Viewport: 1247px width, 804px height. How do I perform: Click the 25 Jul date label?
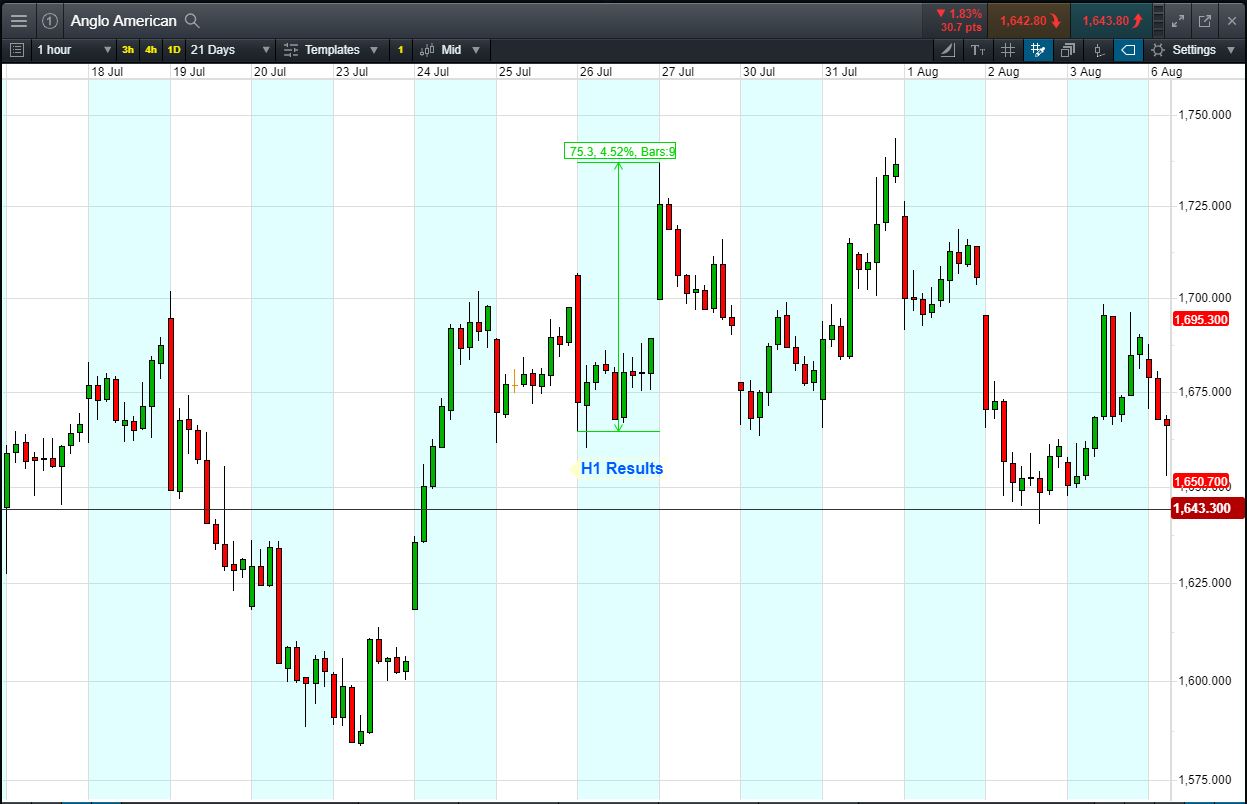pyautogui.click(x=515, y=72)
